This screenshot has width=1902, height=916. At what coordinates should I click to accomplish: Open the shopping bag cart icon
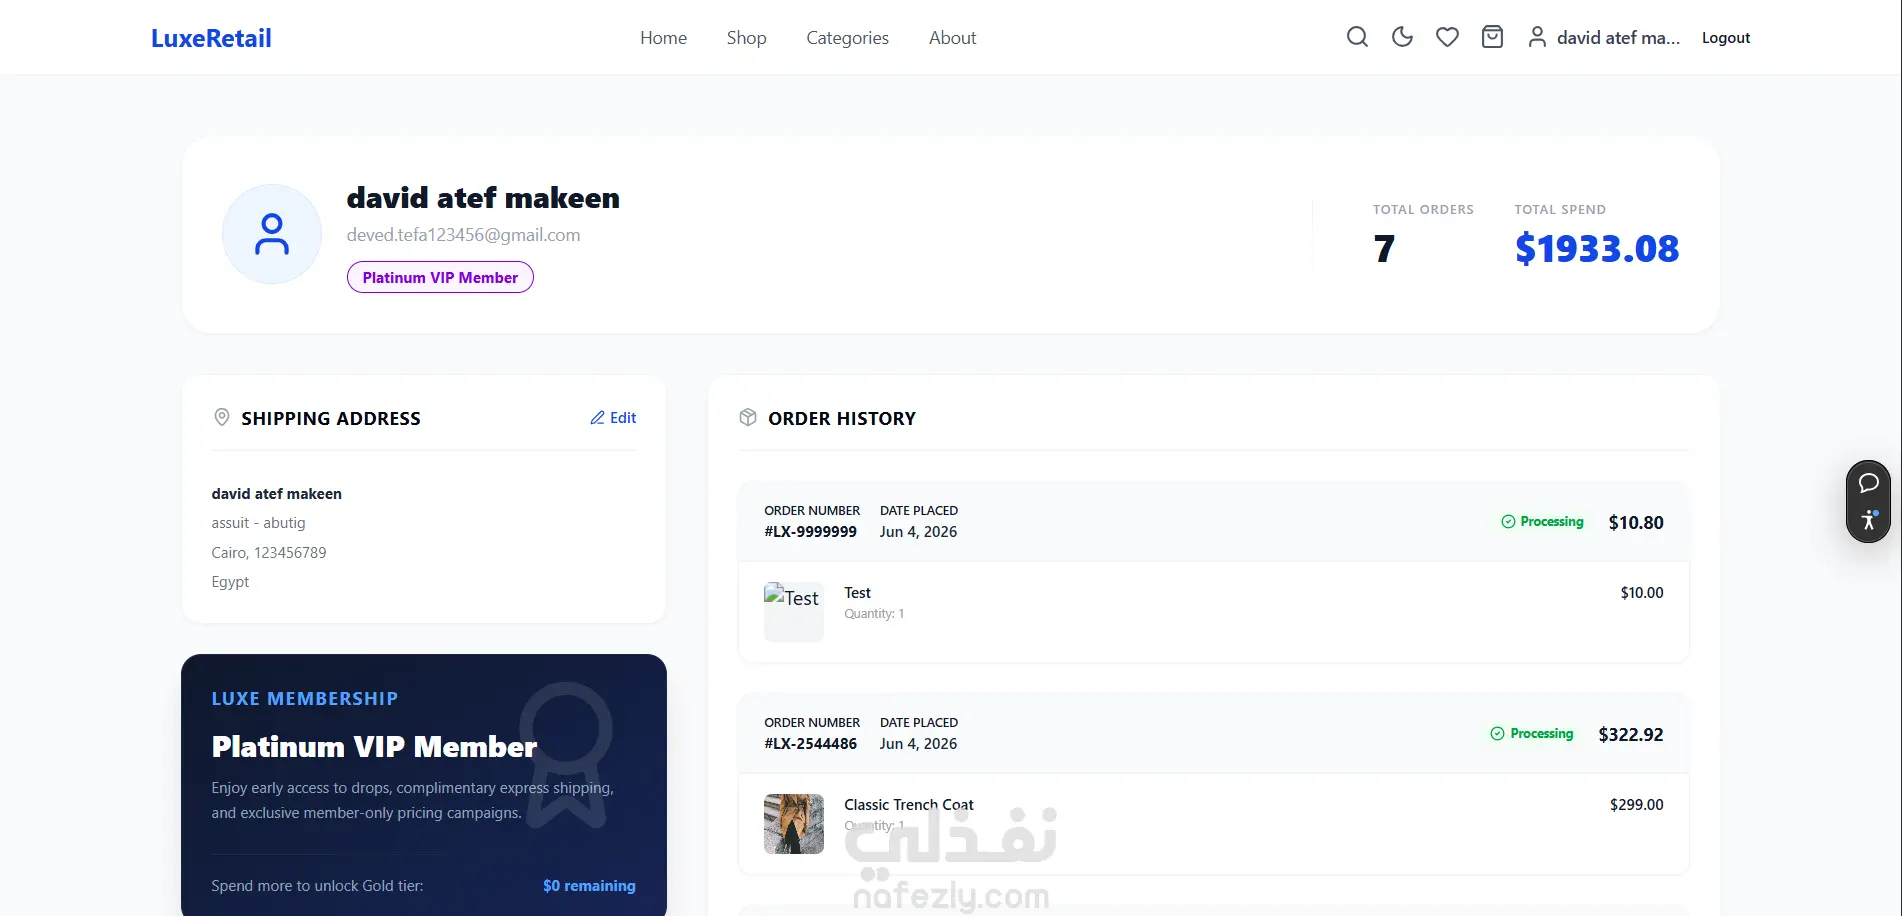click(x=1492, y=37)
